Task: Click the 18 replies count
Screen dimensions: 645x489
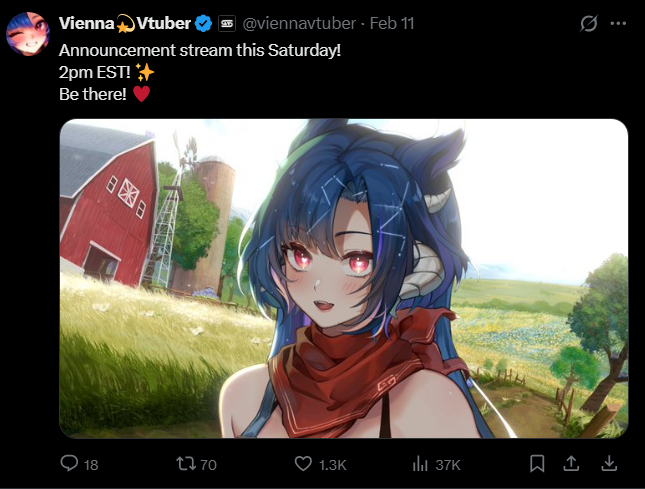Action: coord(91,465)
